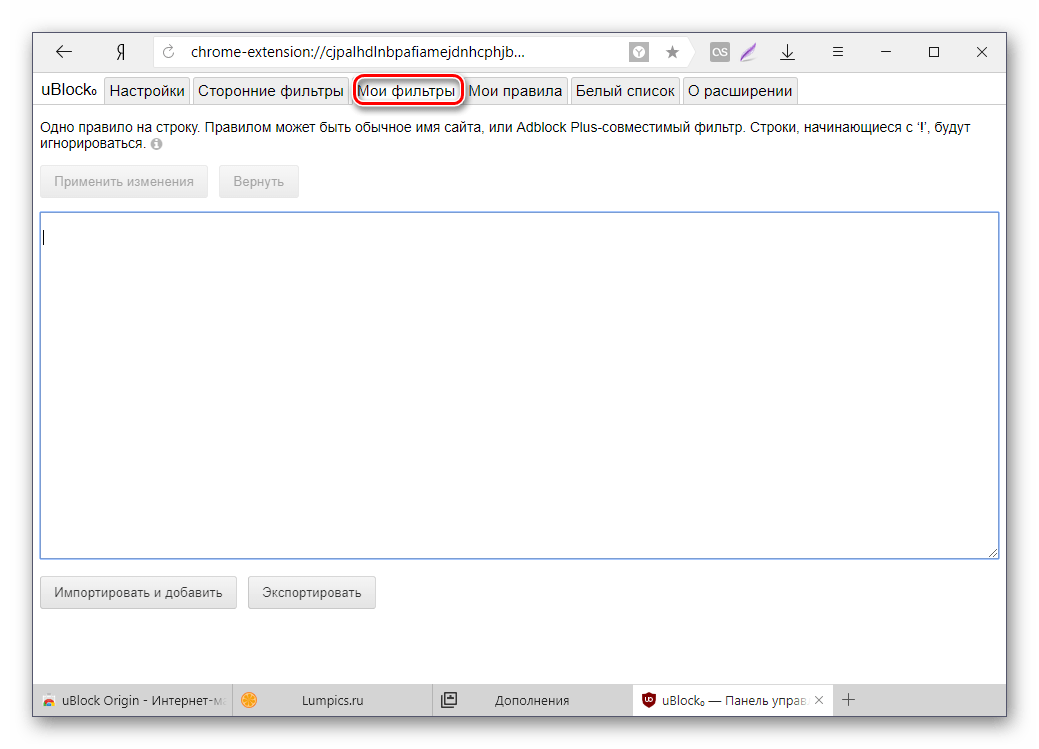Reload page with the refresh icon
Viewport: 1039px width, 749px height.
pos(169,52)
